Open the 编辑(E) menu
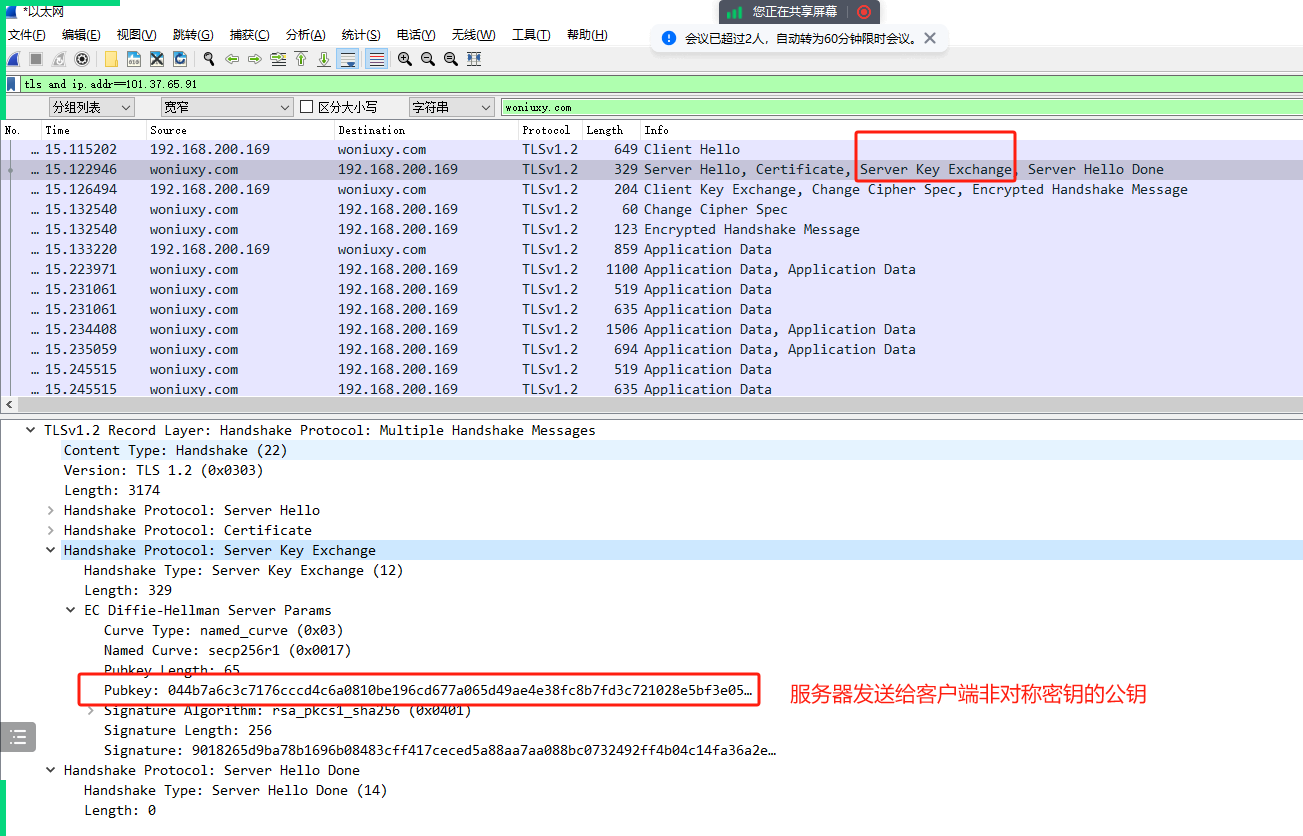1303x836 pixels. [81, 35]
